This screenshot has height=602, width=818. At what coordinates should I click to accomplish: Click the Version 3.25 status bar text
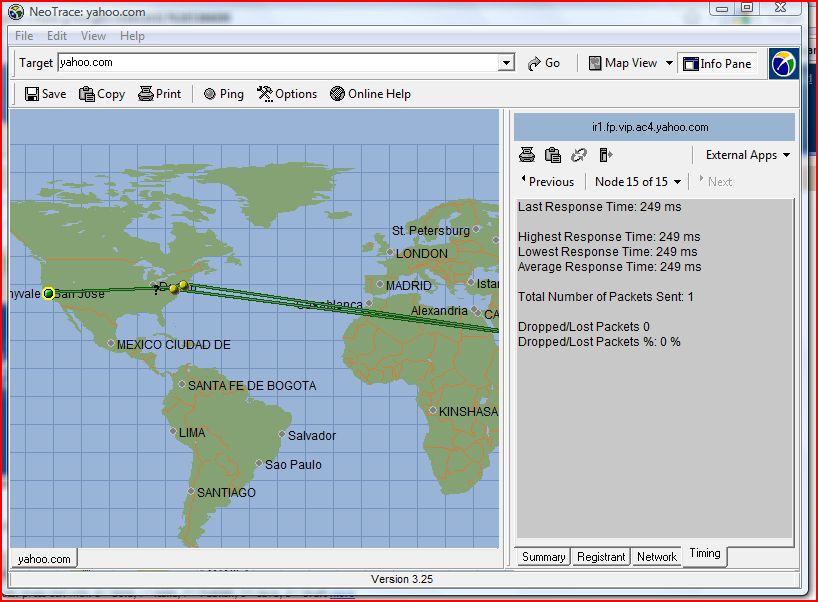tap(402, 579)
